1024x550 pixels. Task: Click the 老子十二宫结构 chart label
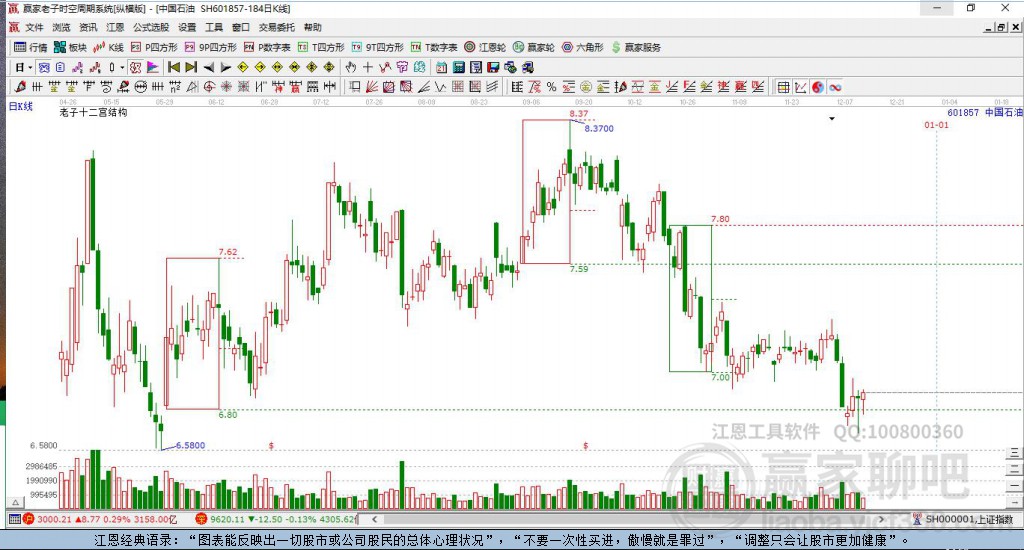[x=93, y=112]
